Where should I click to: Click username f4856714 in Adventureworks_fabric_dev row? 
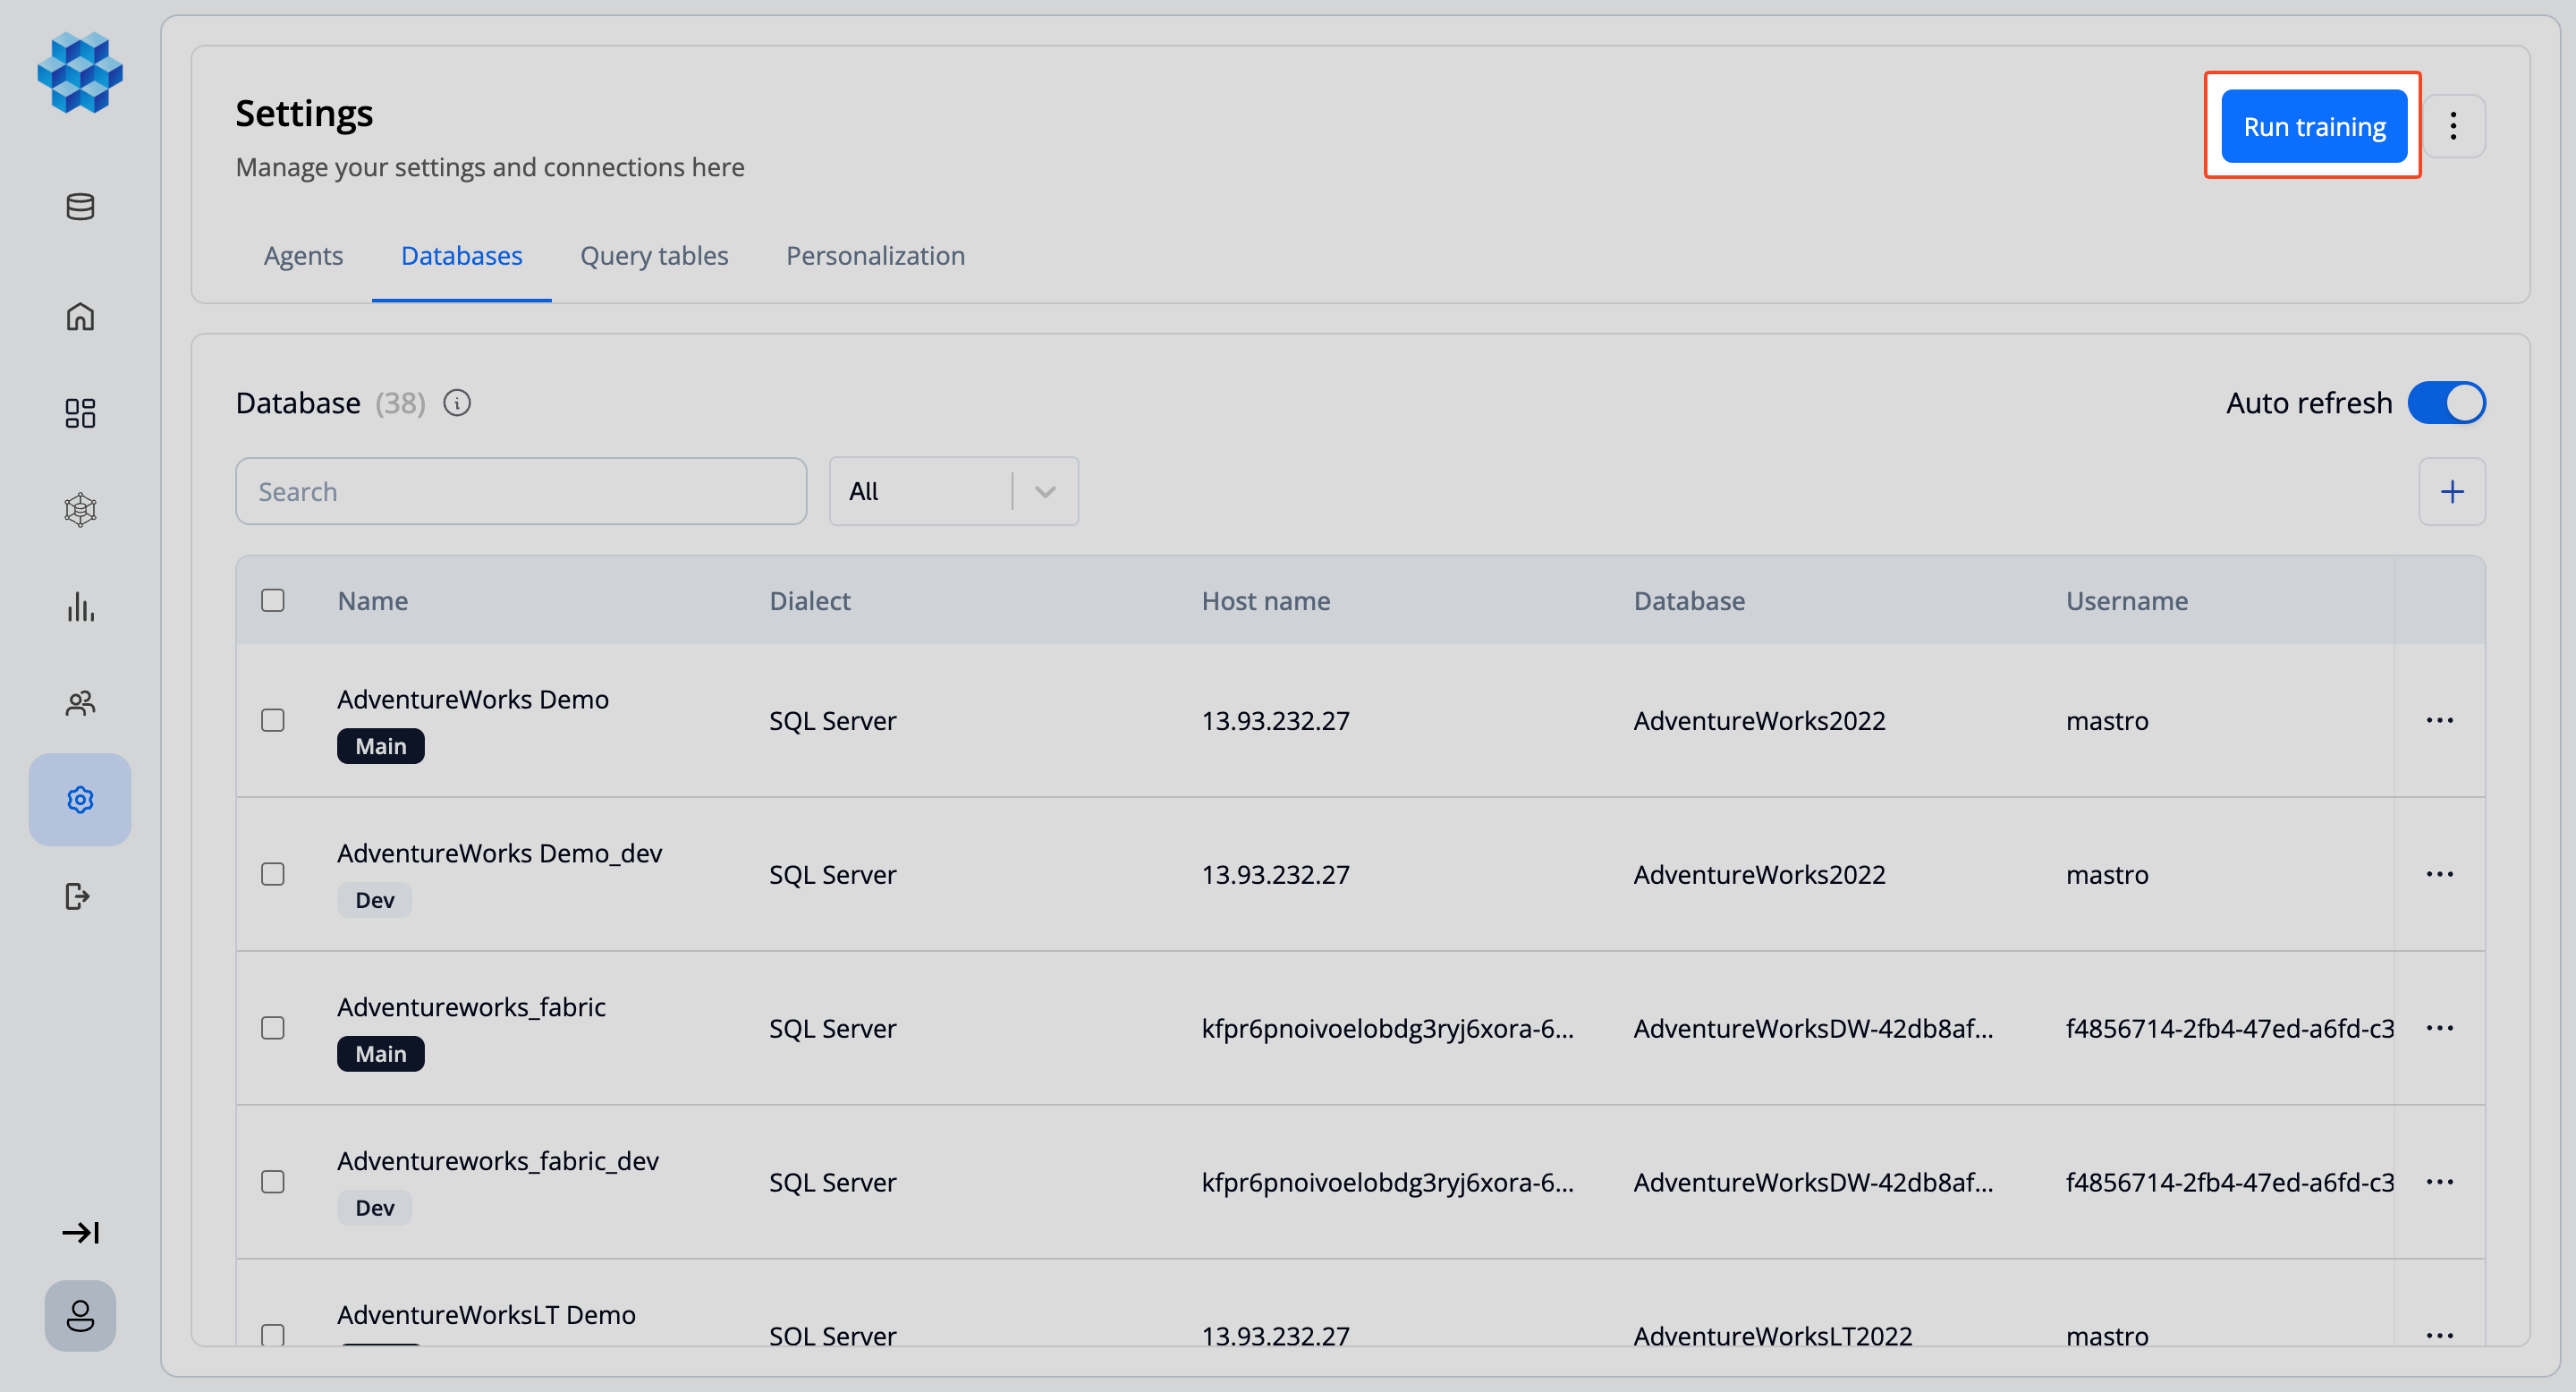coord(2230,1183)
